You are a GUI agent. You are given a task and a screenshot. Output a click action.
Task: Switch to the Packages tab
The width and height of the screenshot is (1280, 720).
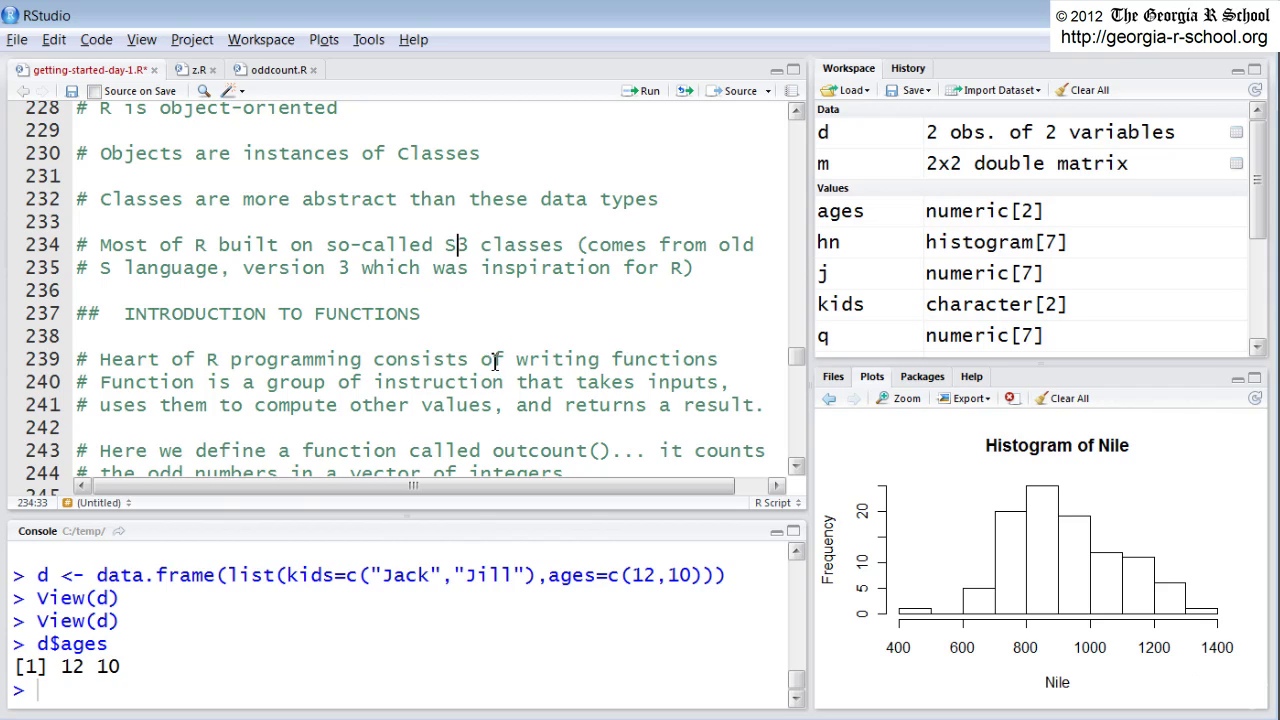pos(922,377)
